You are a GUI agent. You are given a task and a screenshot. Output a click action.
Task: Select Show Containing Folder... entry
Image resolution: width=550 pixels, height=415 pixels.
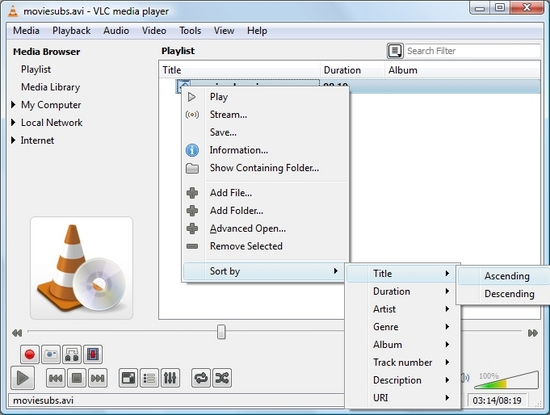266,168
